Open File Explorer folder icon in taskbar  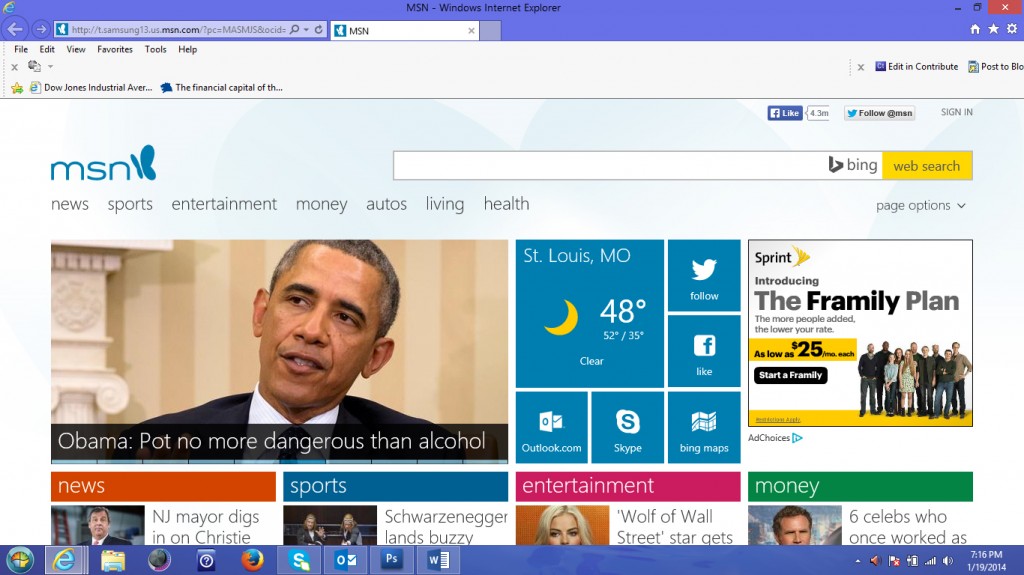point(113,561)
